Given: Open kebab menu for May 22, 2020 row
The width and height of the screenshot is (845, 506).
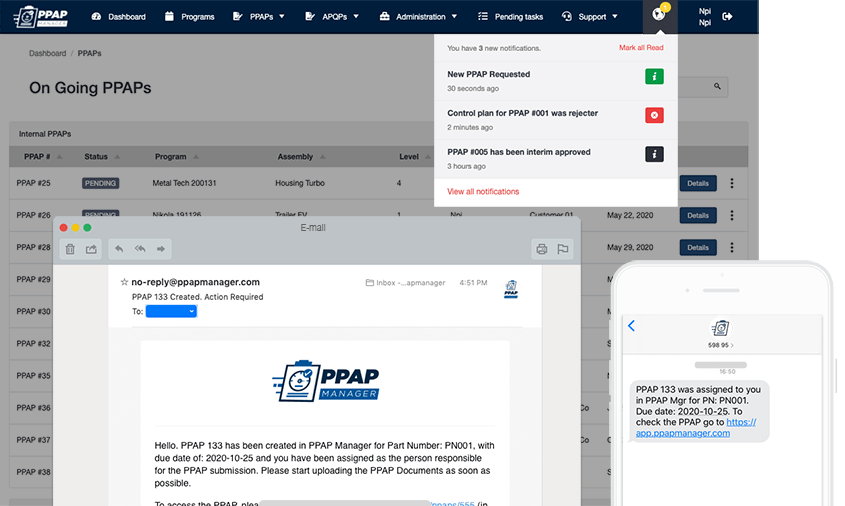Looking at the screenshot, I should 732,216.
